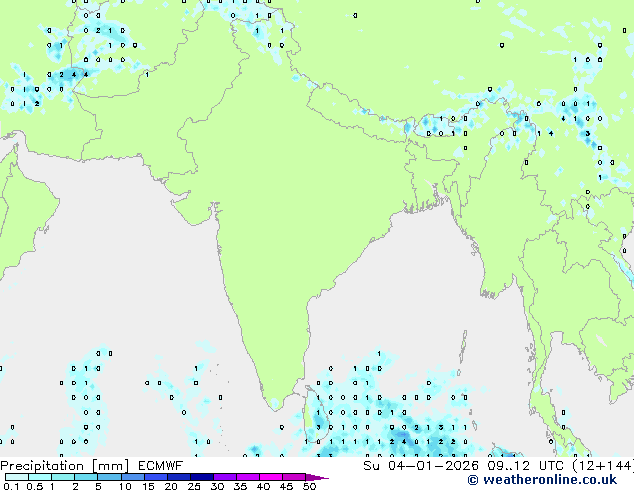The image size is (634, 490).
Task: Click the '[mm]' unit label
Action: pyautogui.click(x=111, y=466)
